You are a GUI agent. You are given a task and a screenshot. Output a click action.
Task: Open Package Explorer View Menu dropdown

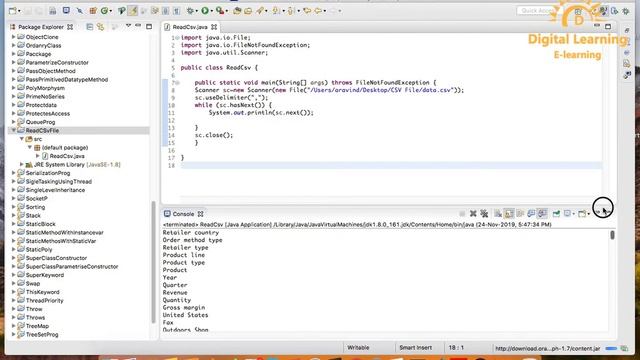(x=128, y=26)
